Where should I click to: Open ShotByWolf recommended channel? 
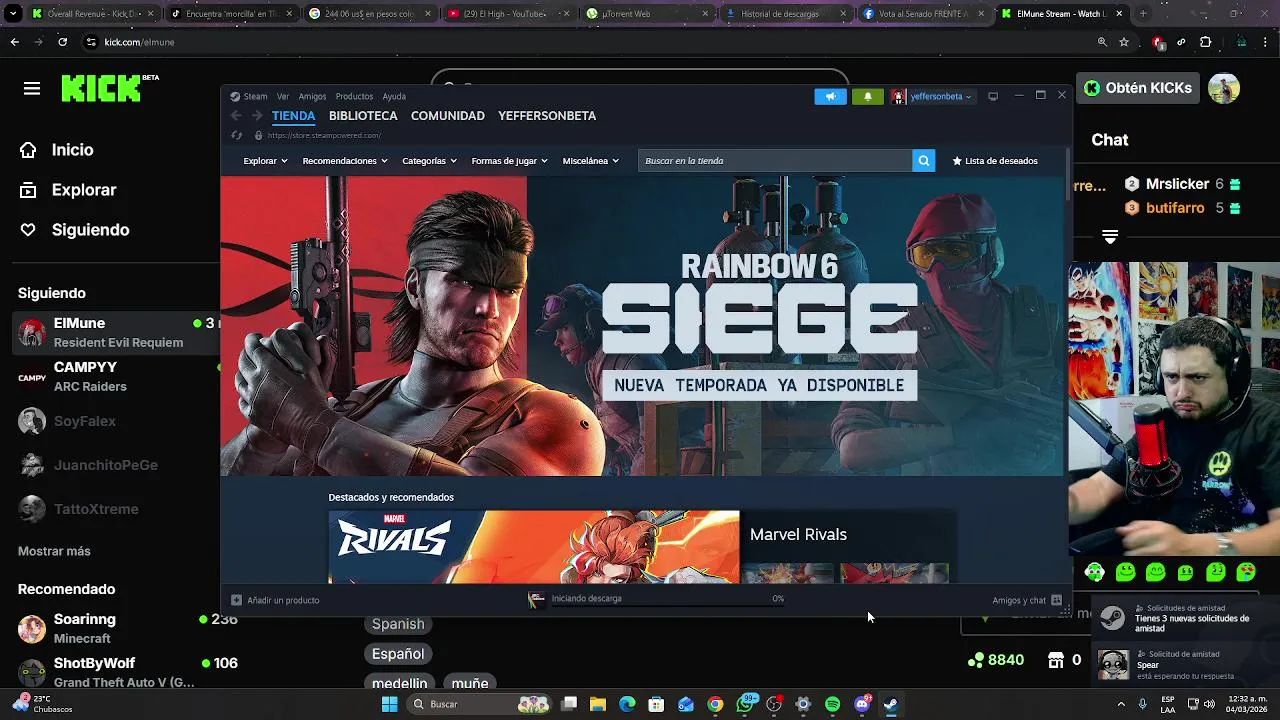(x=116, y=672)
